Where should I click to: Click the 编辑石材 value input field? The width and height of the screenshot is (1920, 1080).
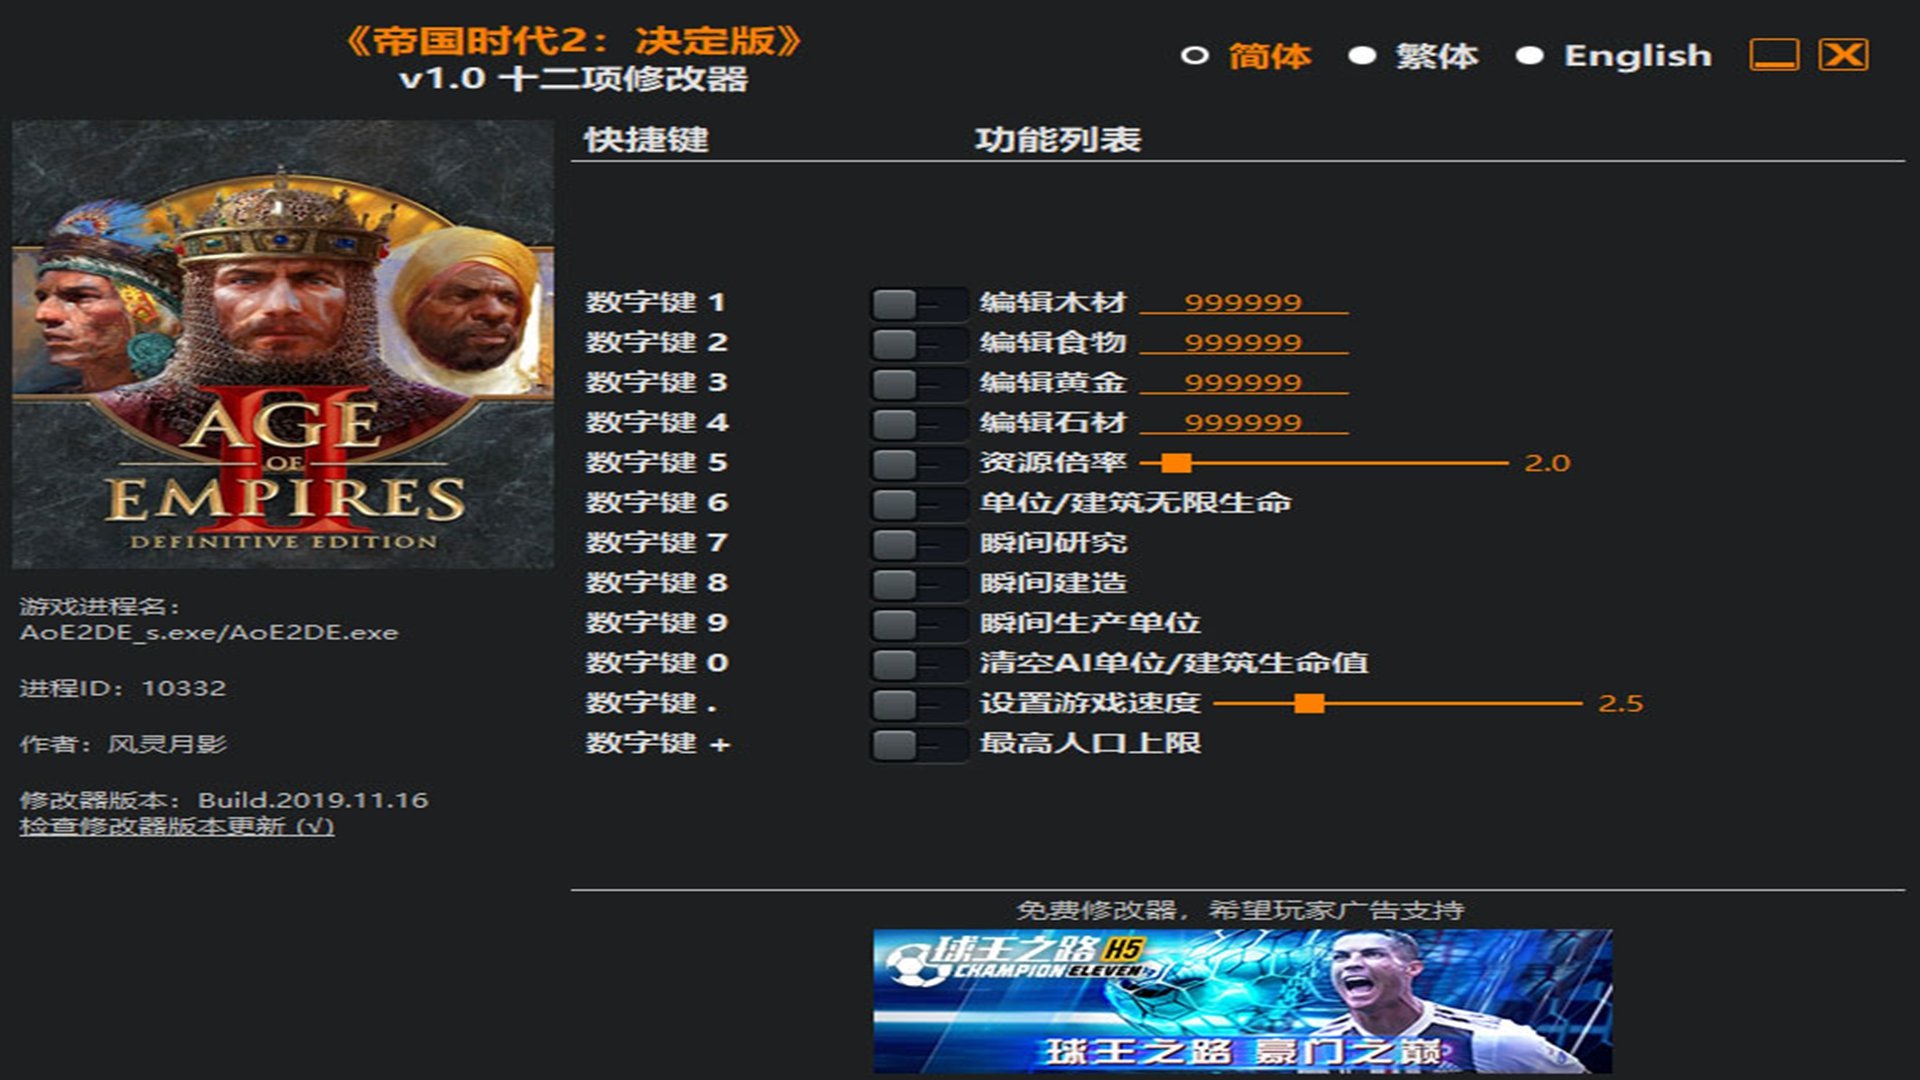pos(1243,422)
